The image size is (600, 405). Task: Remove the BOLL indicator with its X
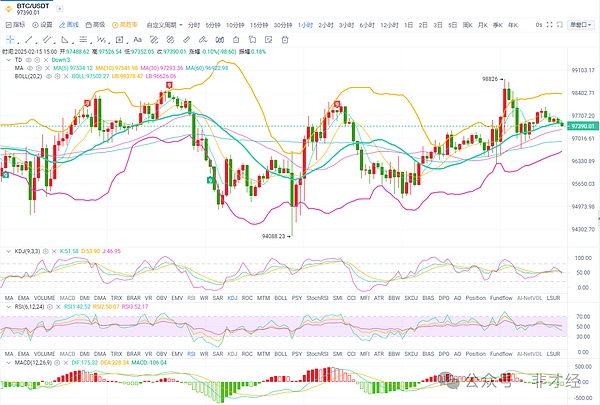tap(66, 77)
